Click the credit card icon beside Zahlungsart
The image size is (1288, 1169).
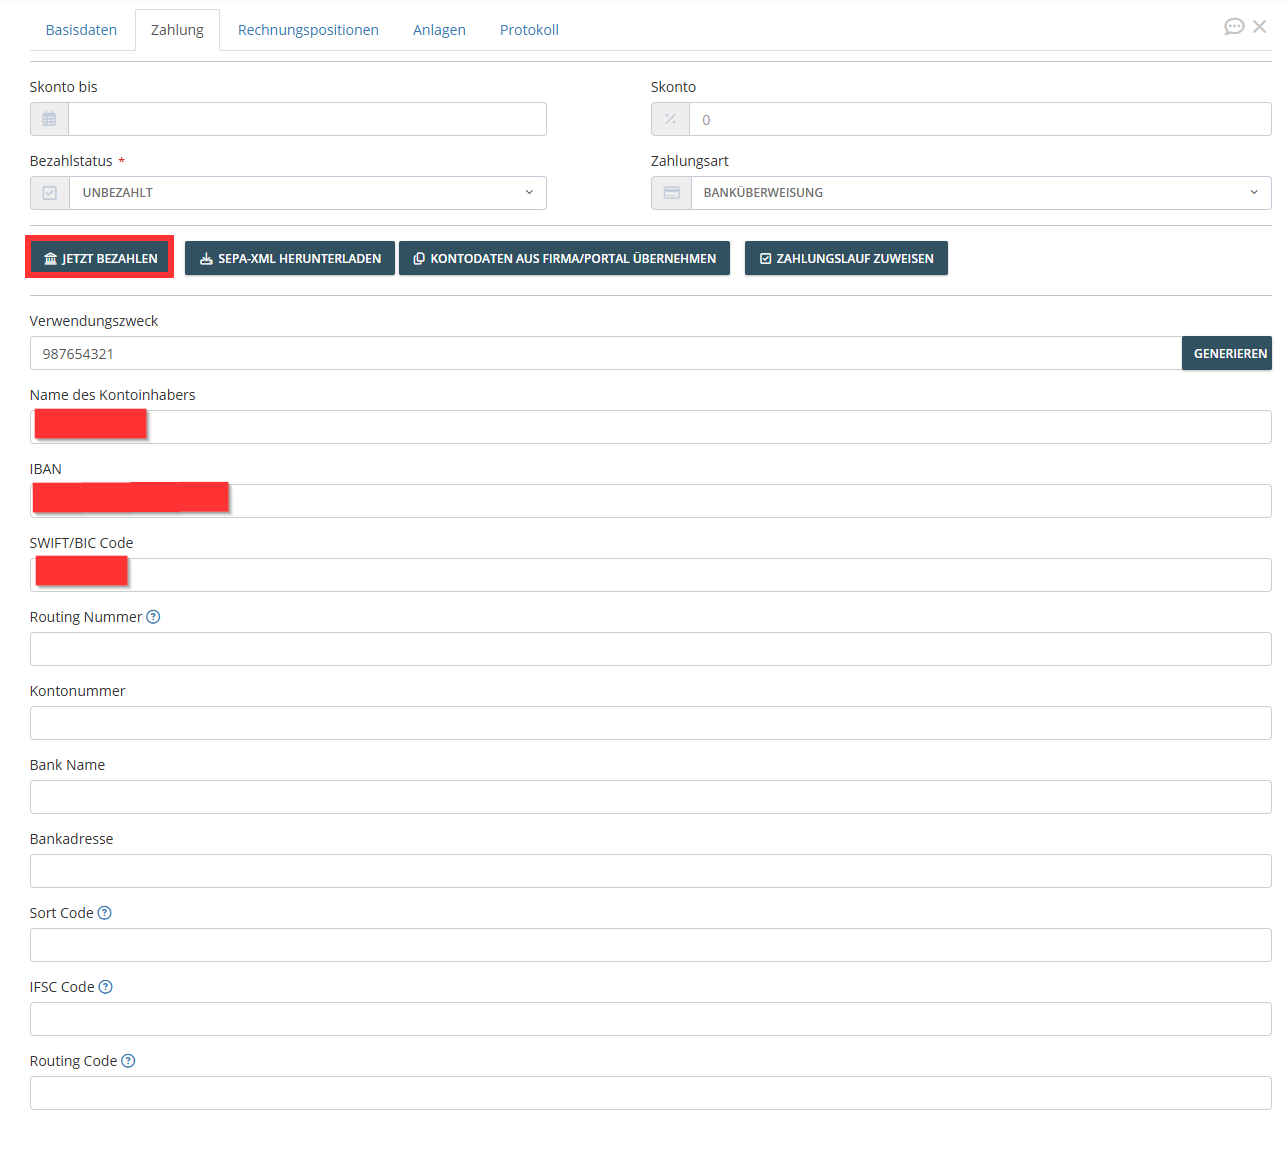pyautogui.click(x=671, y=193)
